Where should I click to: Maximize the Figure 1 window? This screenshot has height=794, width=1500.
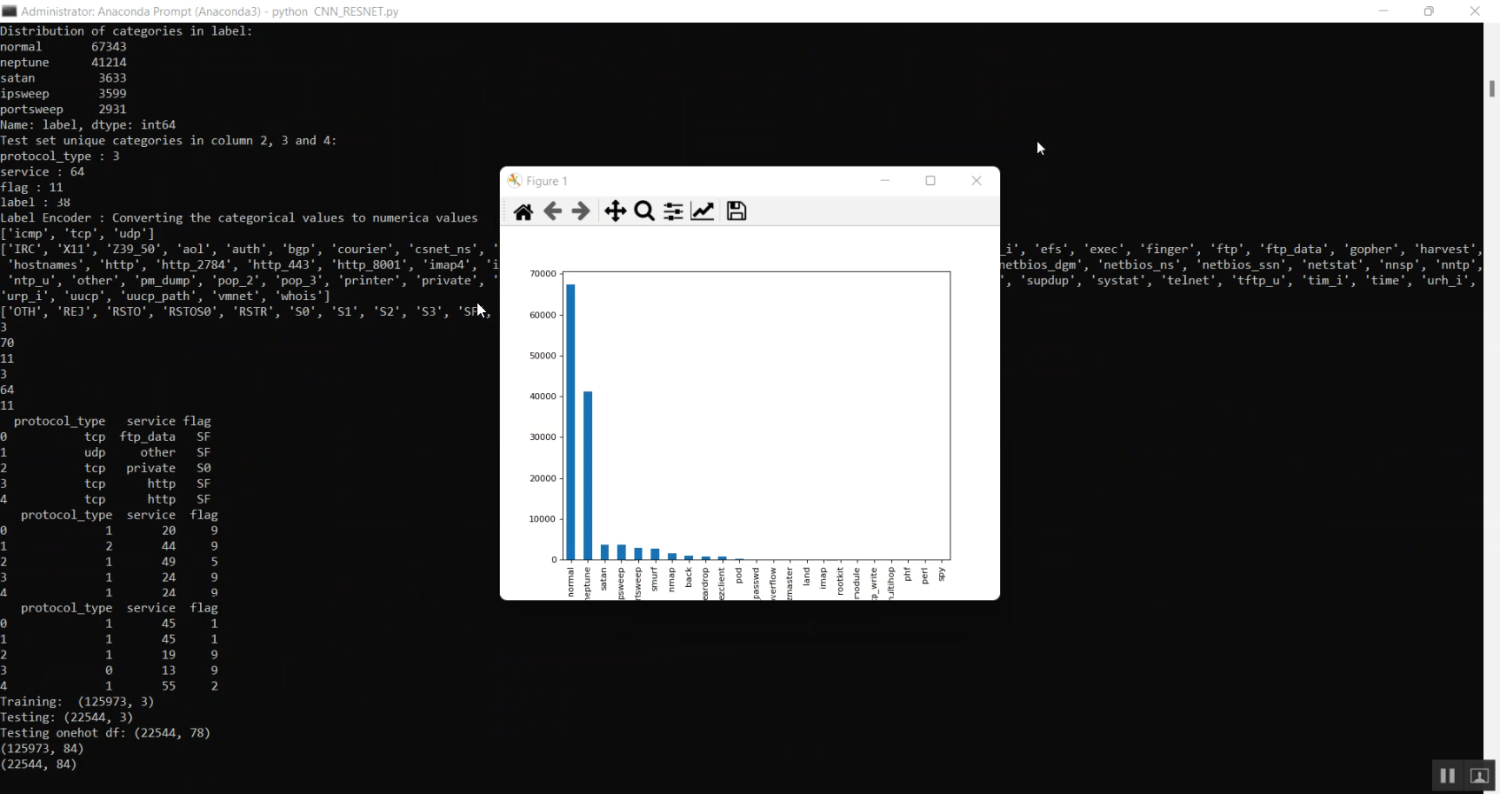[930, 181]
